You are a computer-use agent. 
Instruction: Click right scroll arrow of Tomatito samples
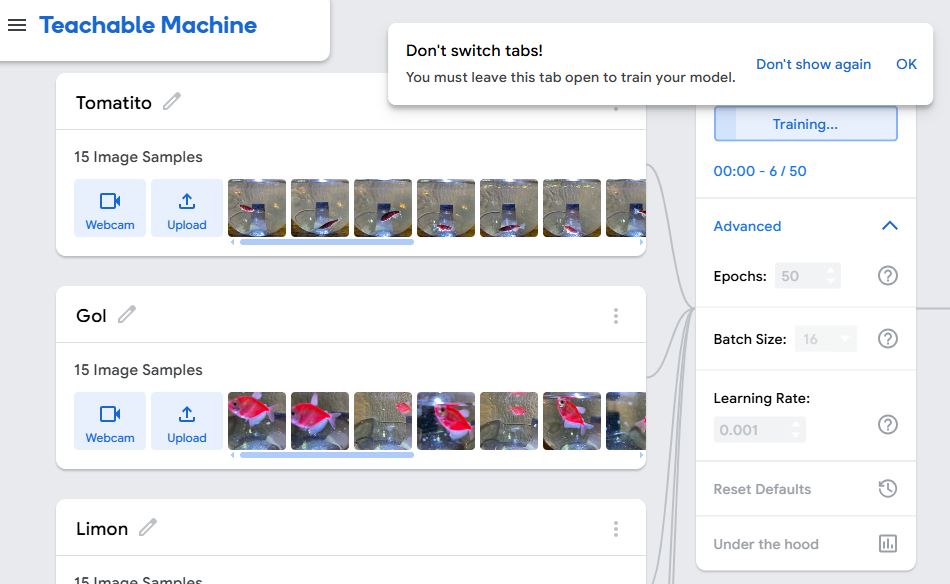[641, 242]
